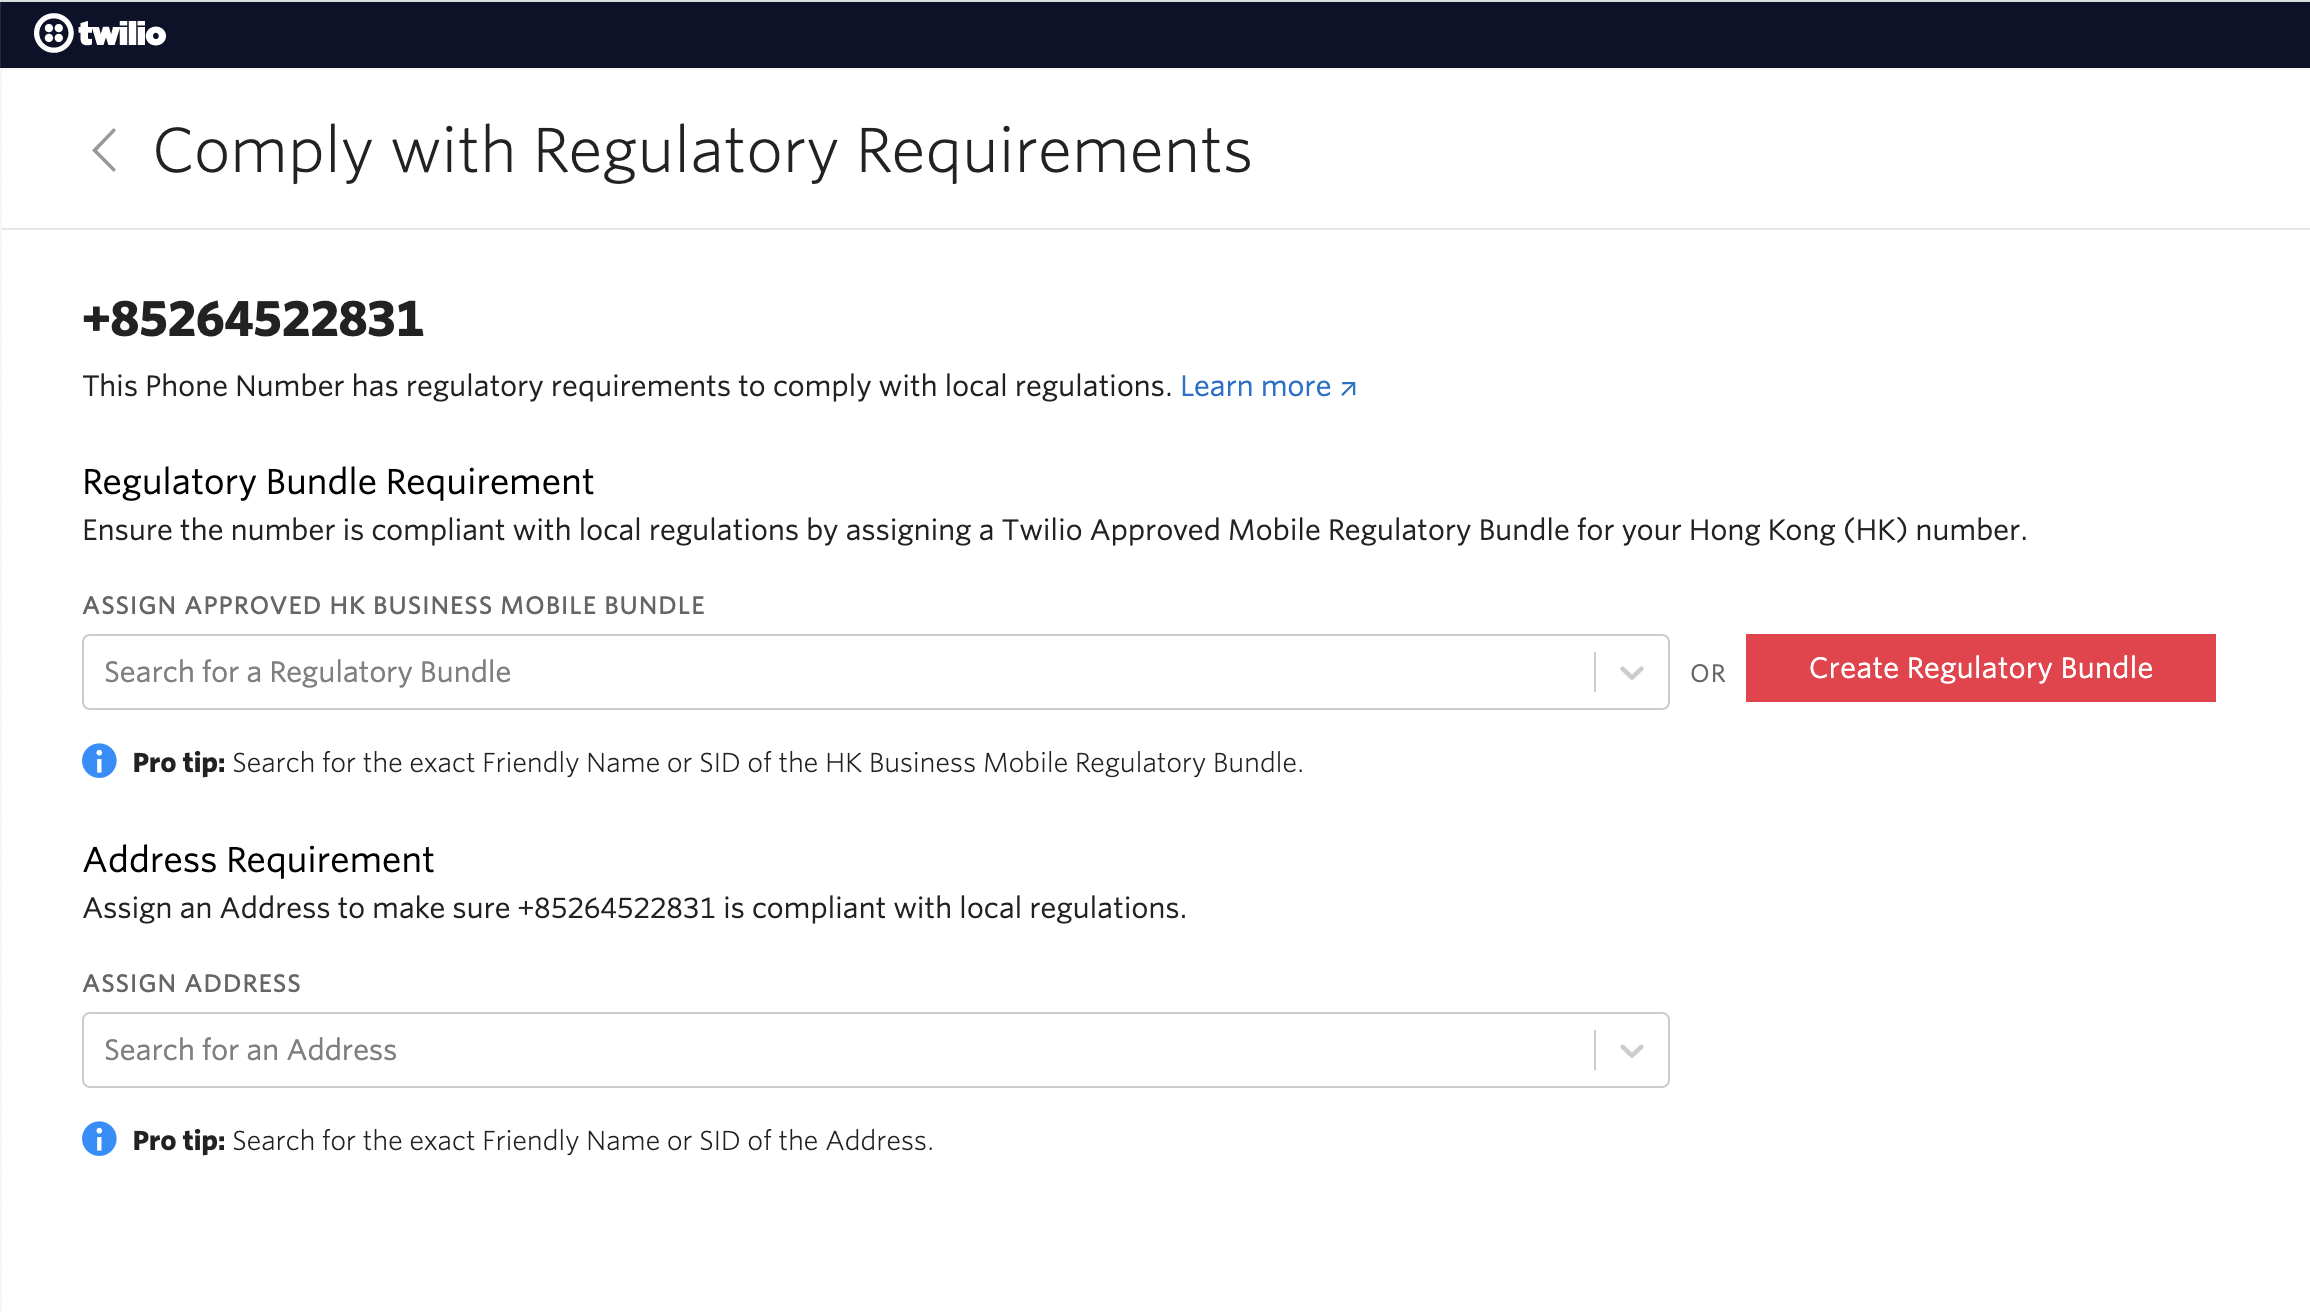Screen dimensions: 2310x1312
Task: Click the Comply with Regulatory Requirements title
Action: [x=702, y=152]
